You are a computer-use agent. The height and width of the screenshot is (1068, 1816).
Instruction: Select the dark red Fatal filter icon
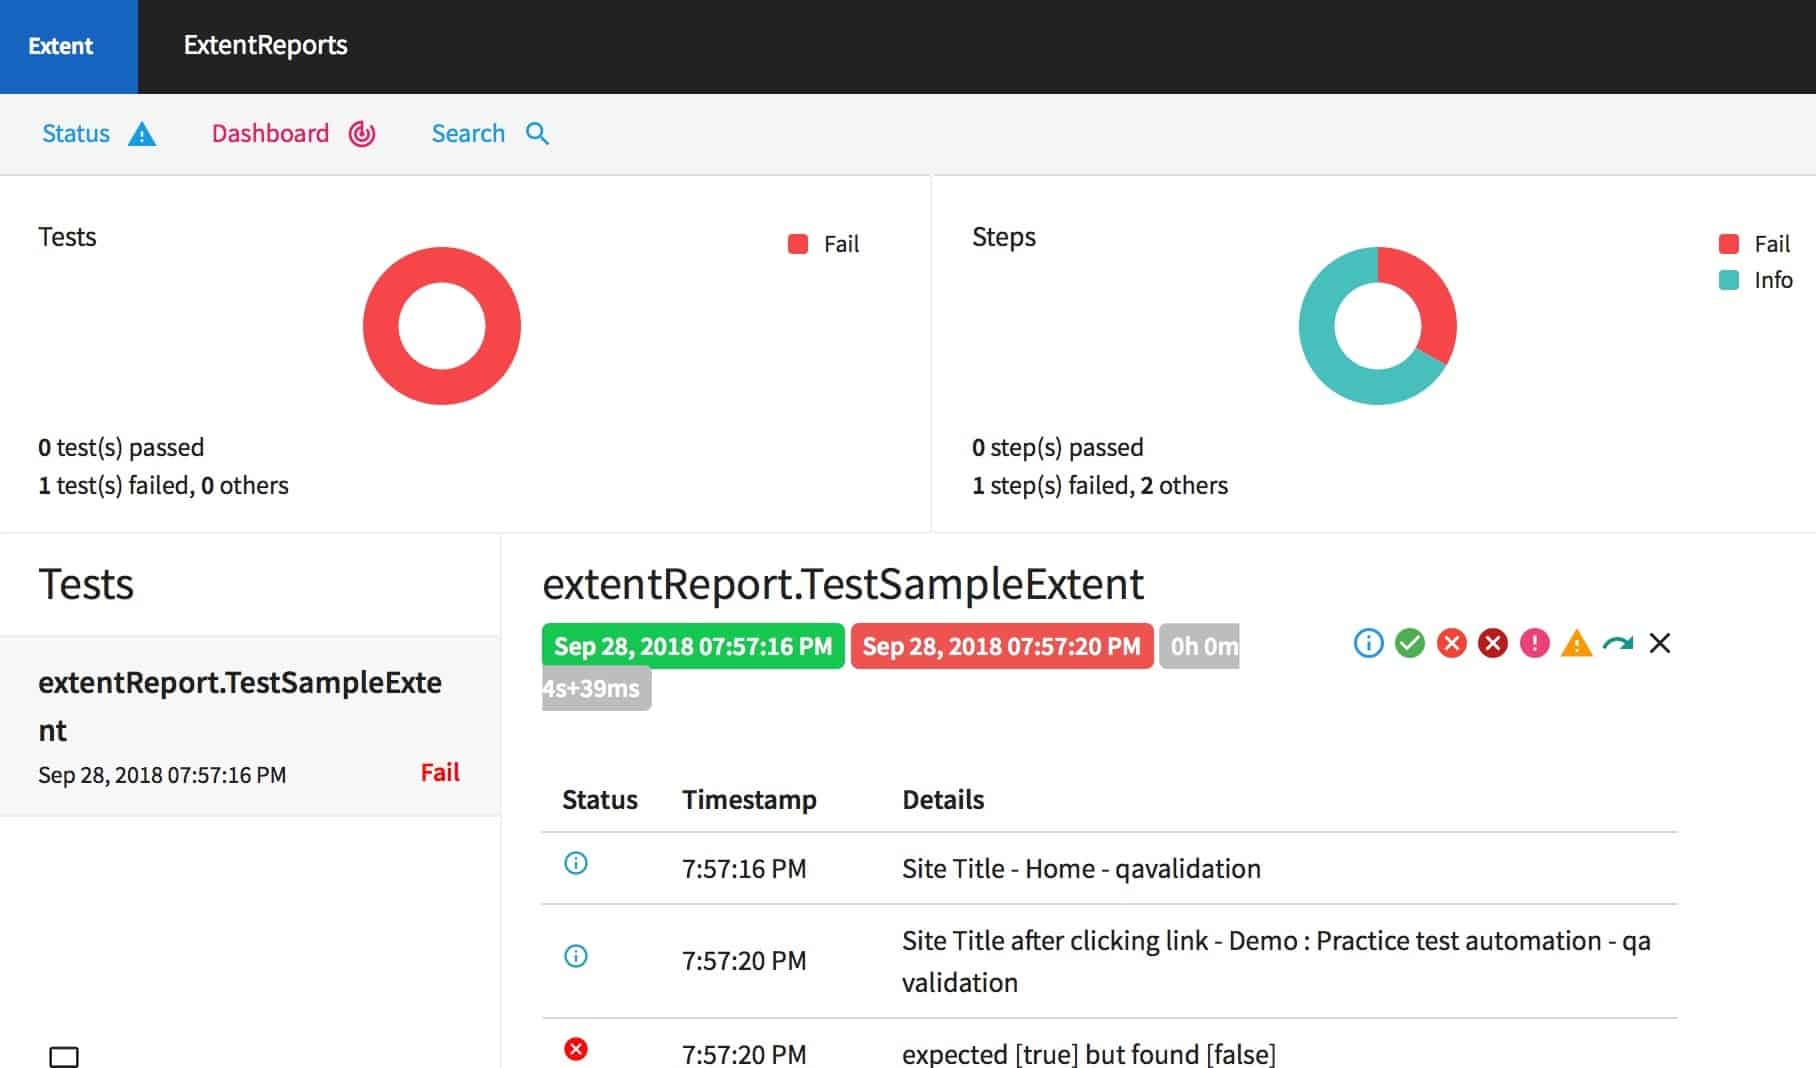pos(1493,645)
